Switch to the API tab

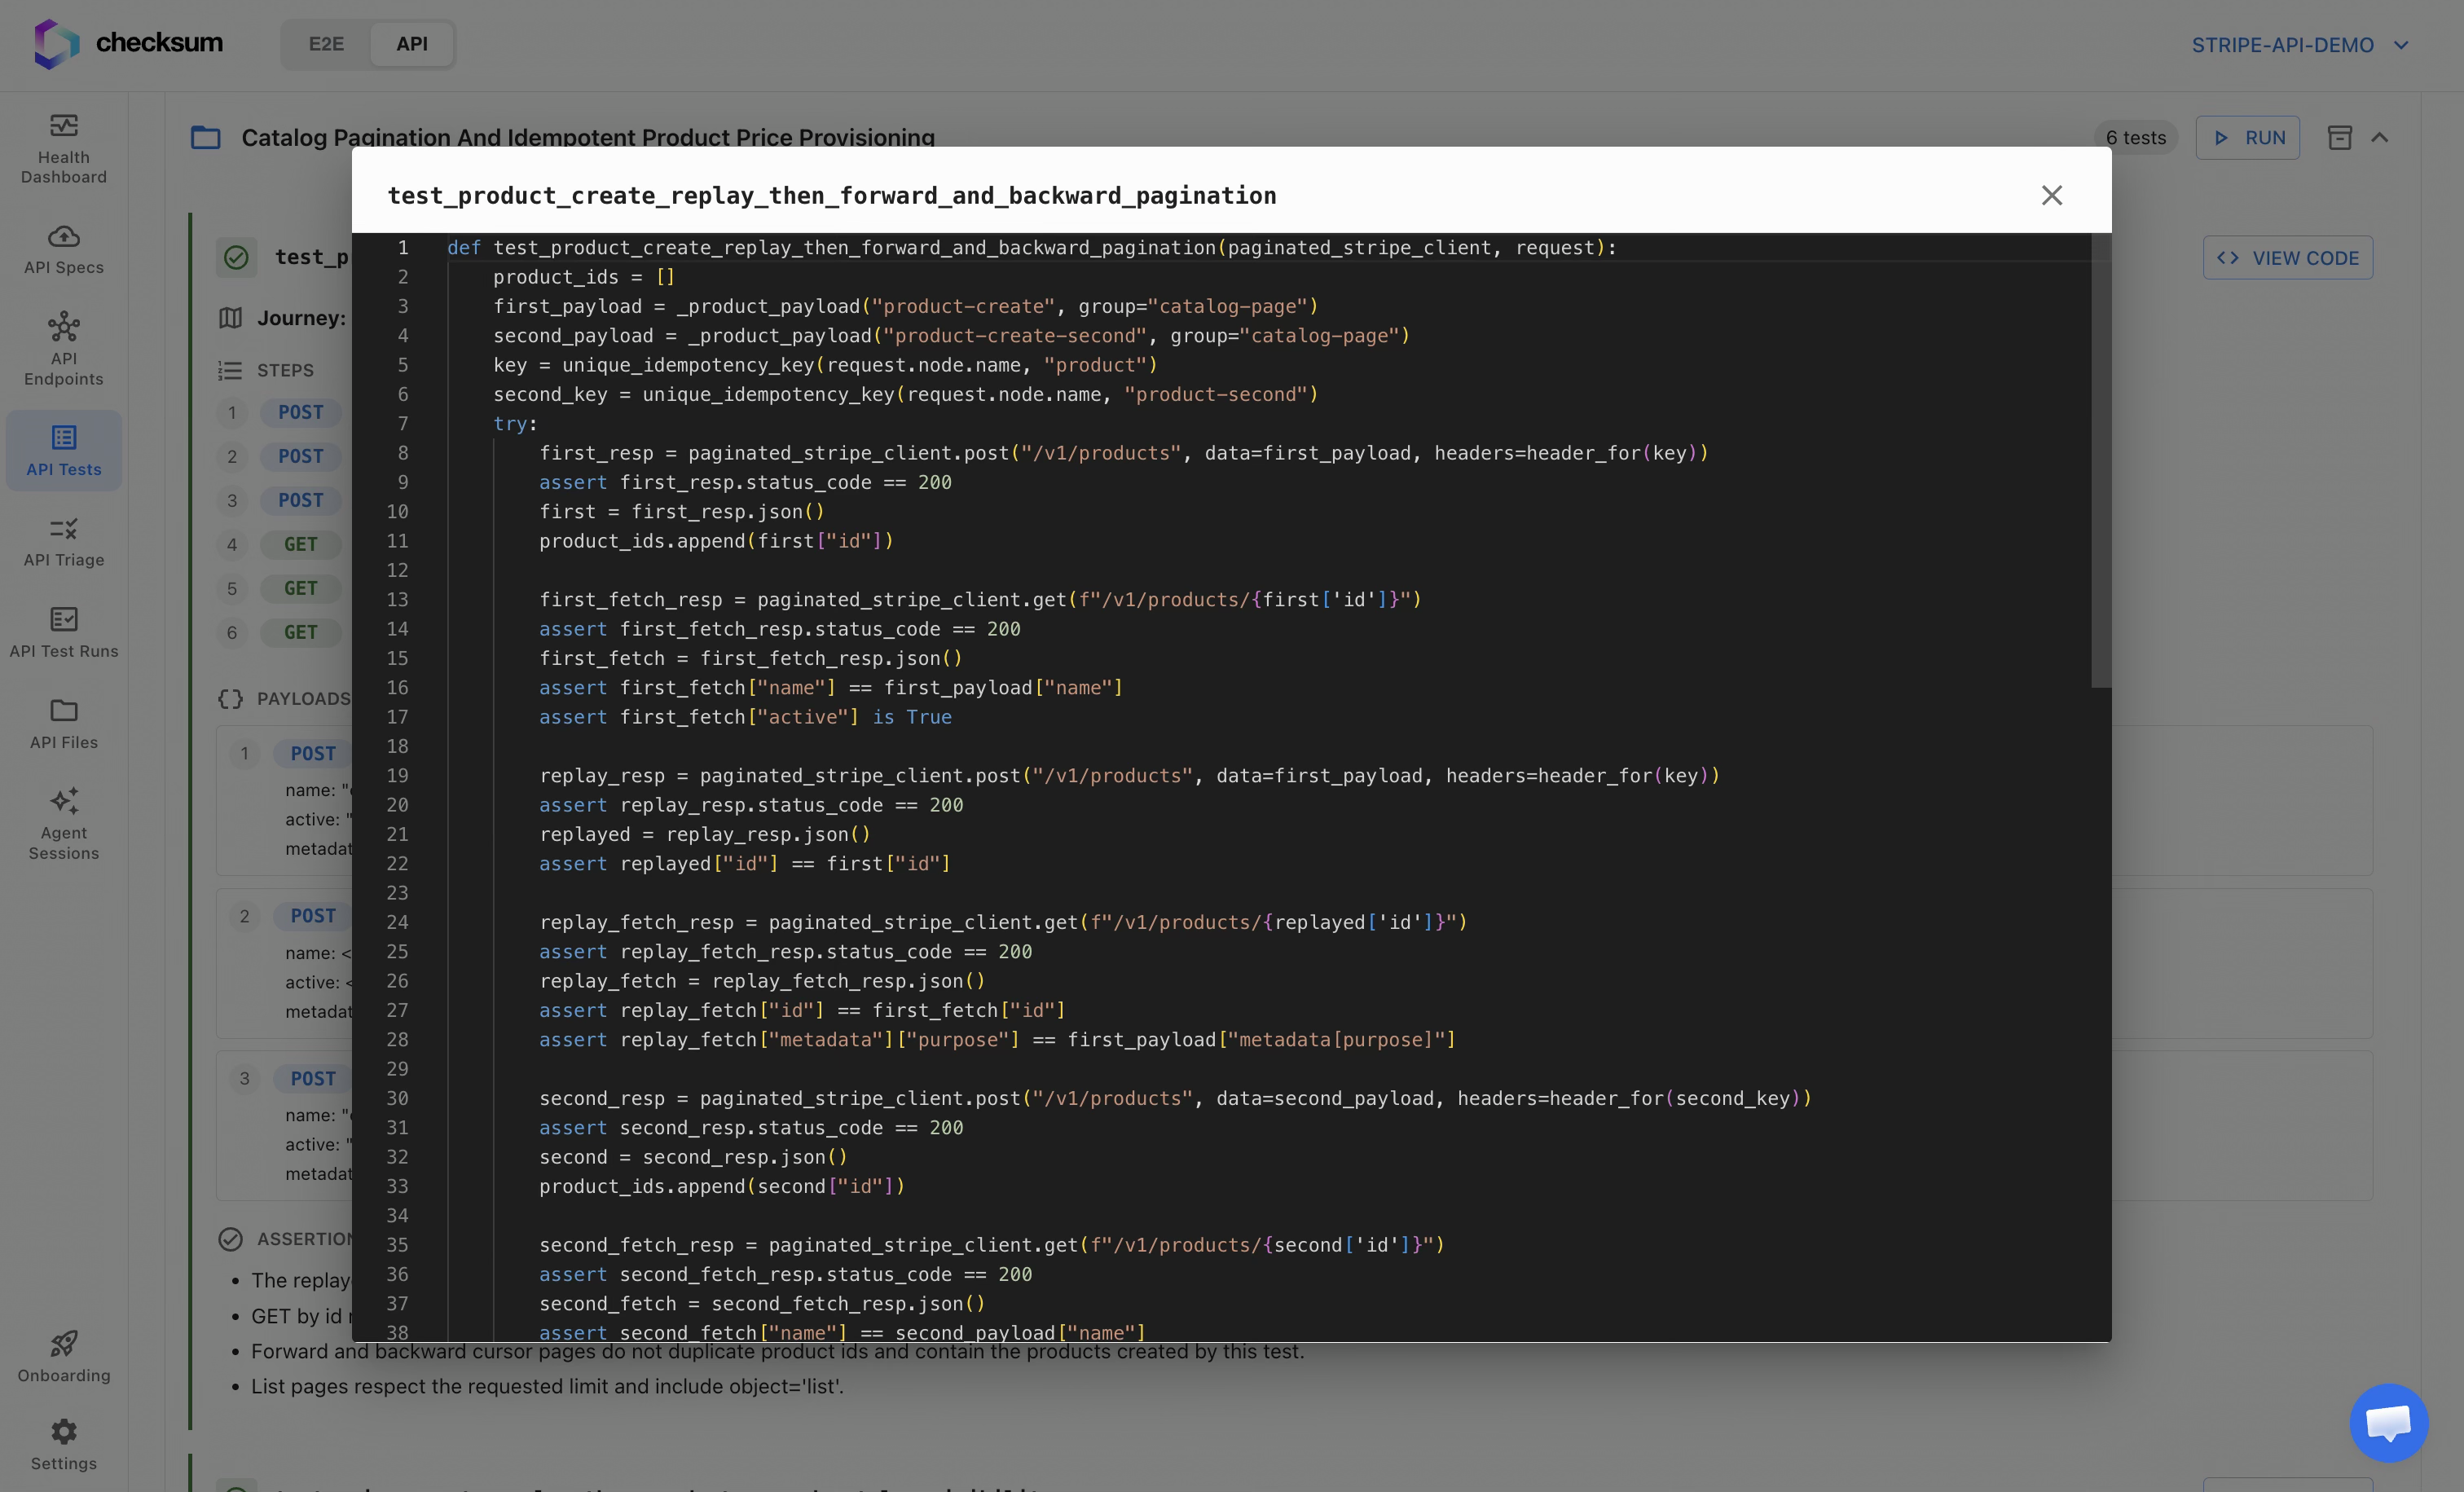pos(412,44)
